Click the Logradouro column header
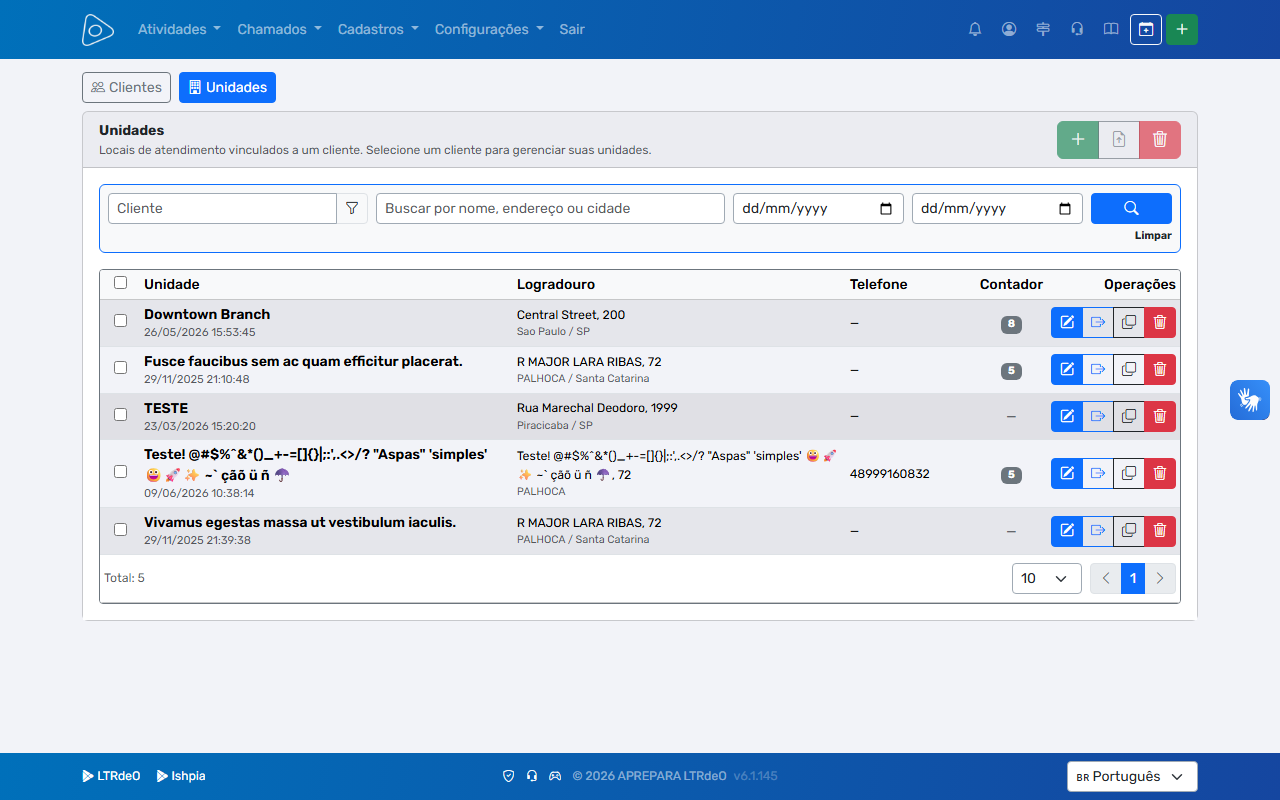 click(556, 284)
